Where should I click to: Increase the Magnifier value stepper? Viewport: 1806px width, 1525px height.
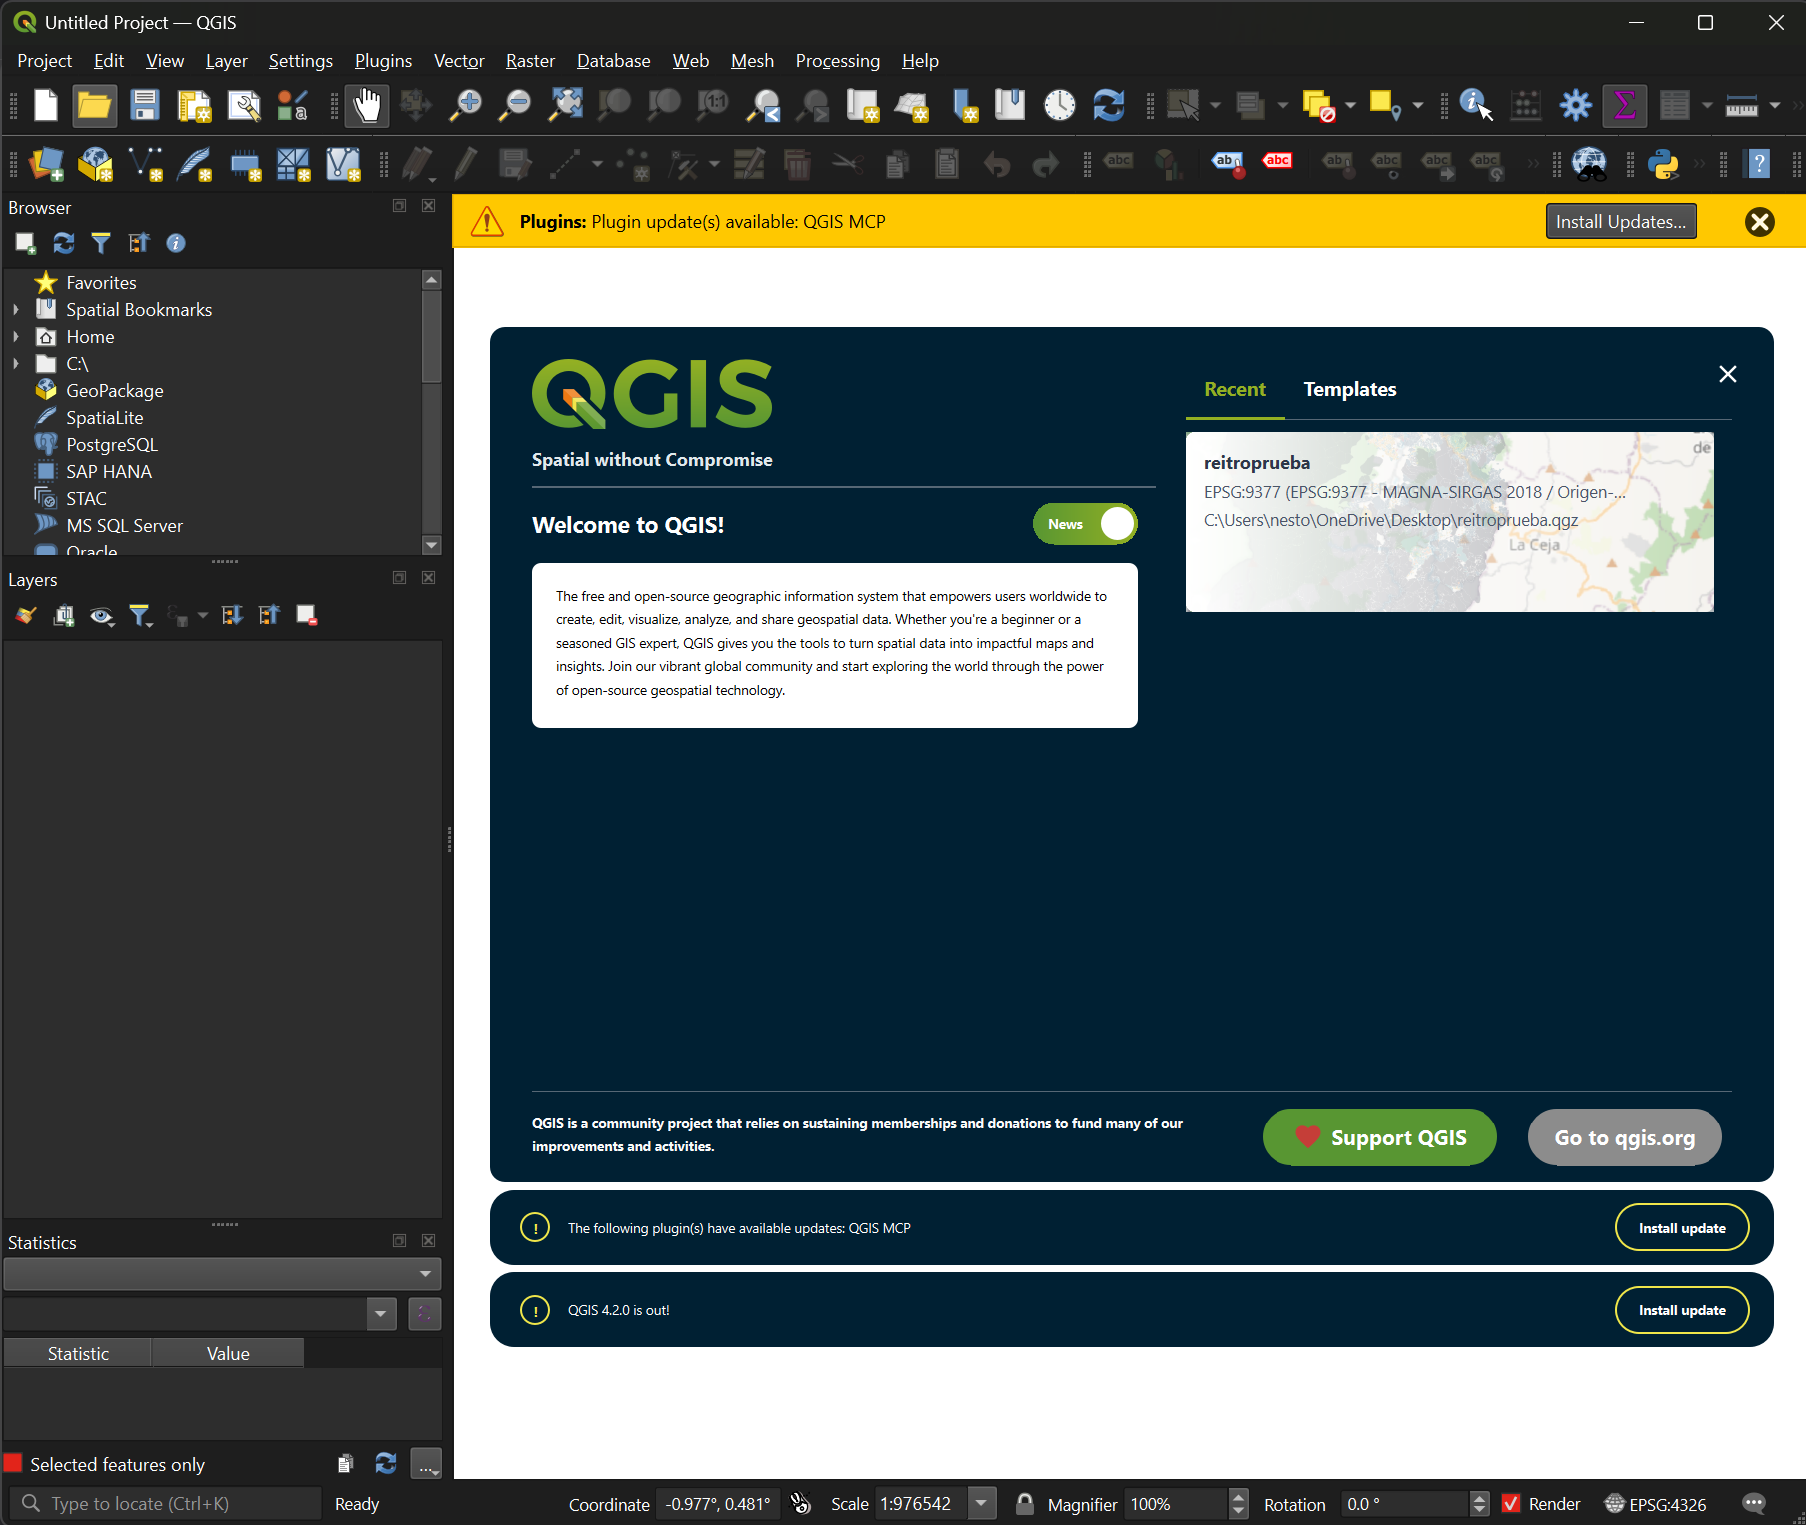1238,1496
